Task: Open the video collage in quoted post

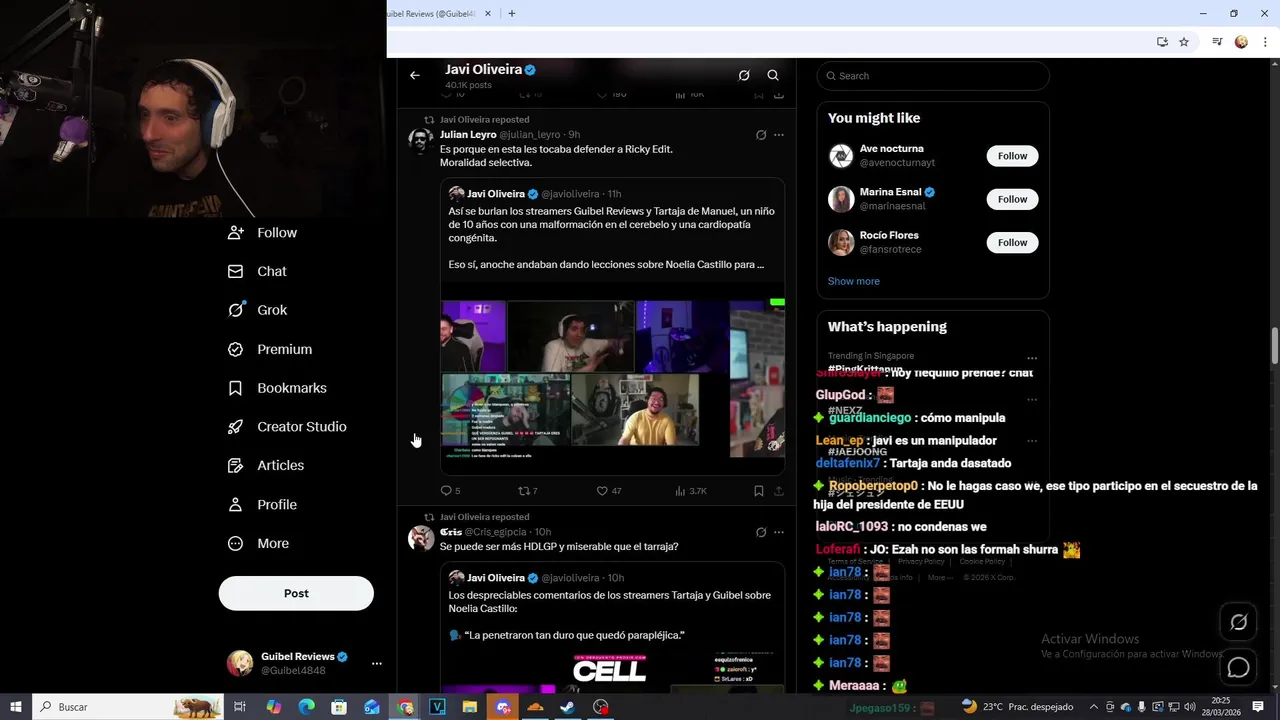Action: tap(612, 378)
